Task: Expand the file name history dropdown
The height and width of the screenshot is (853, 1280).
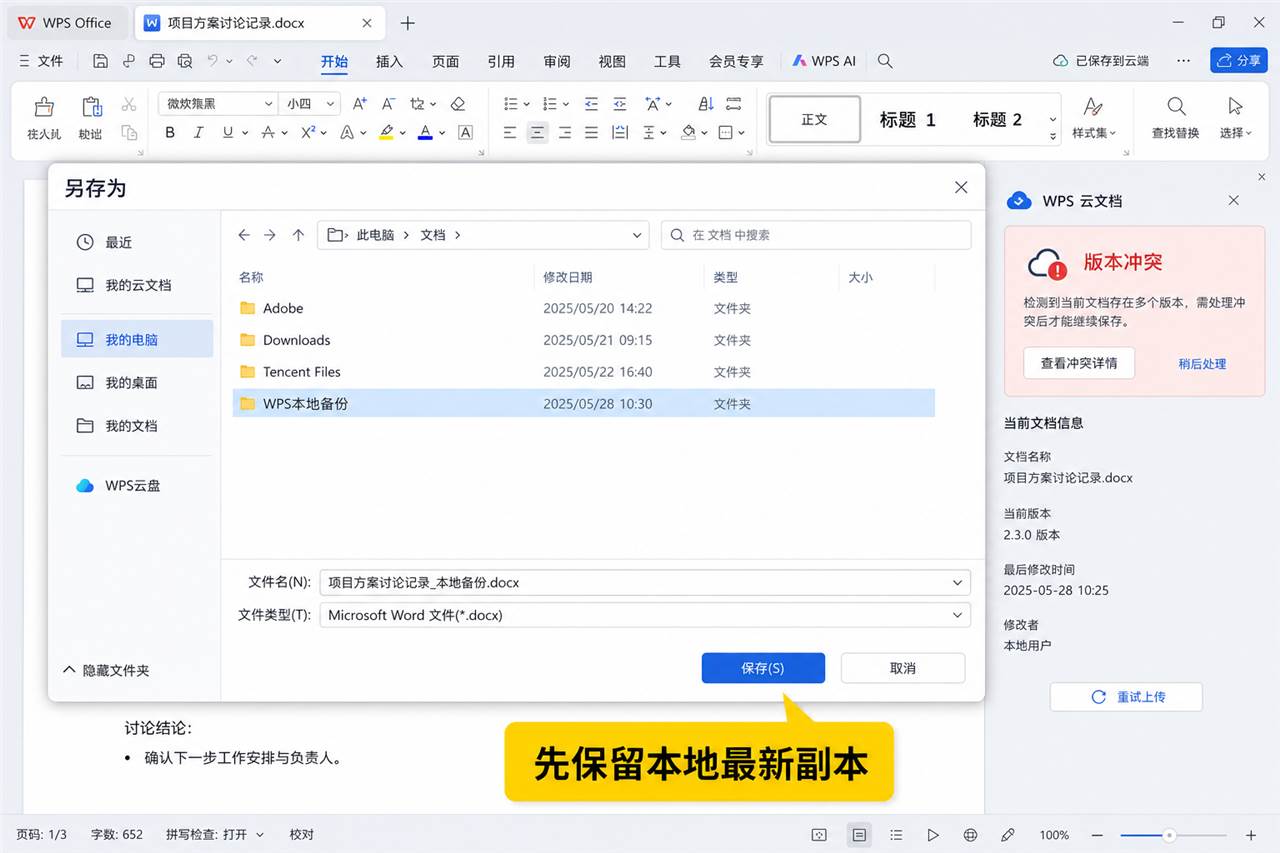Action: pyautogui.click(x=958, y=582)
